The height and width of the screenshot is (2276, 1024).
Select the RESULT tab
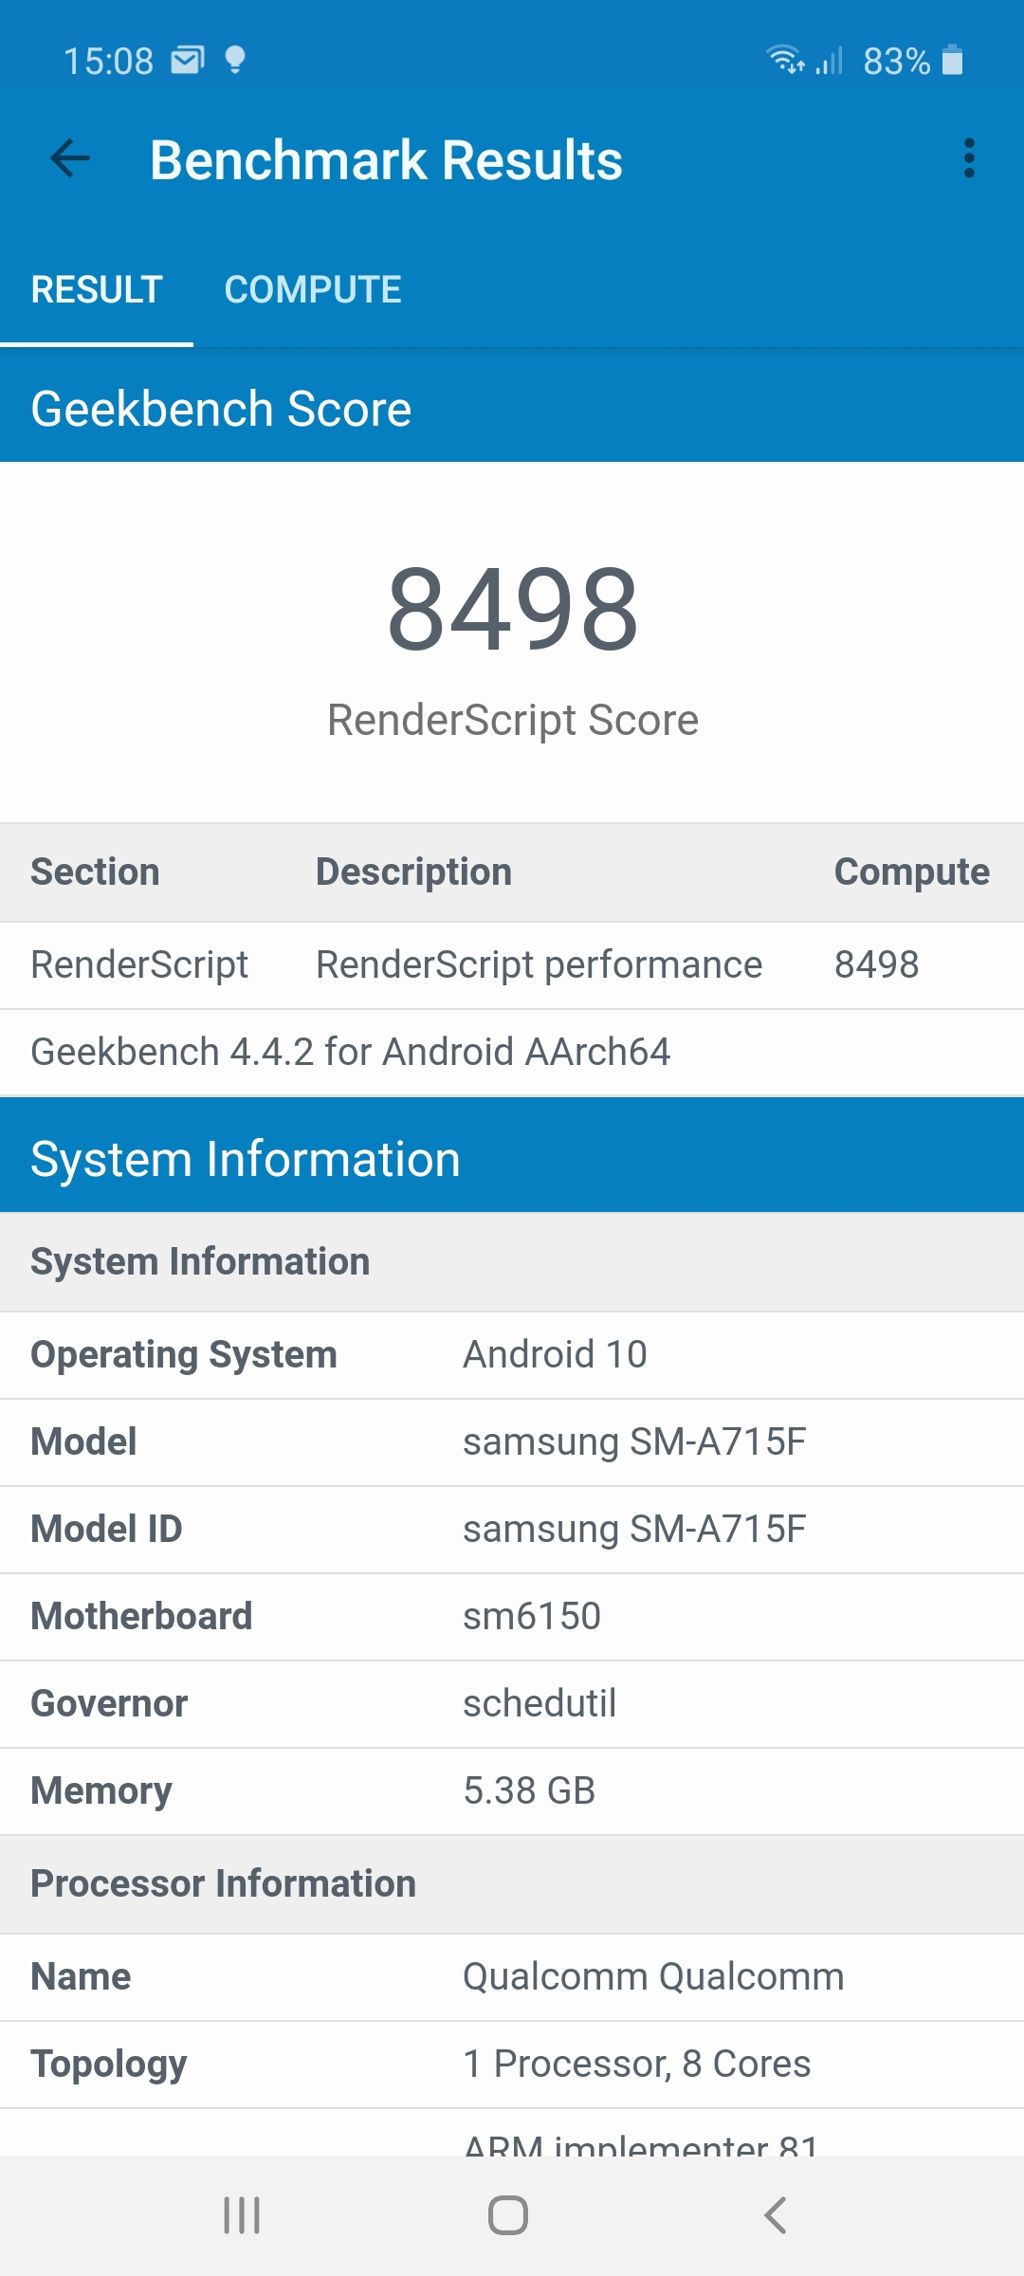(x=96, y=290)
